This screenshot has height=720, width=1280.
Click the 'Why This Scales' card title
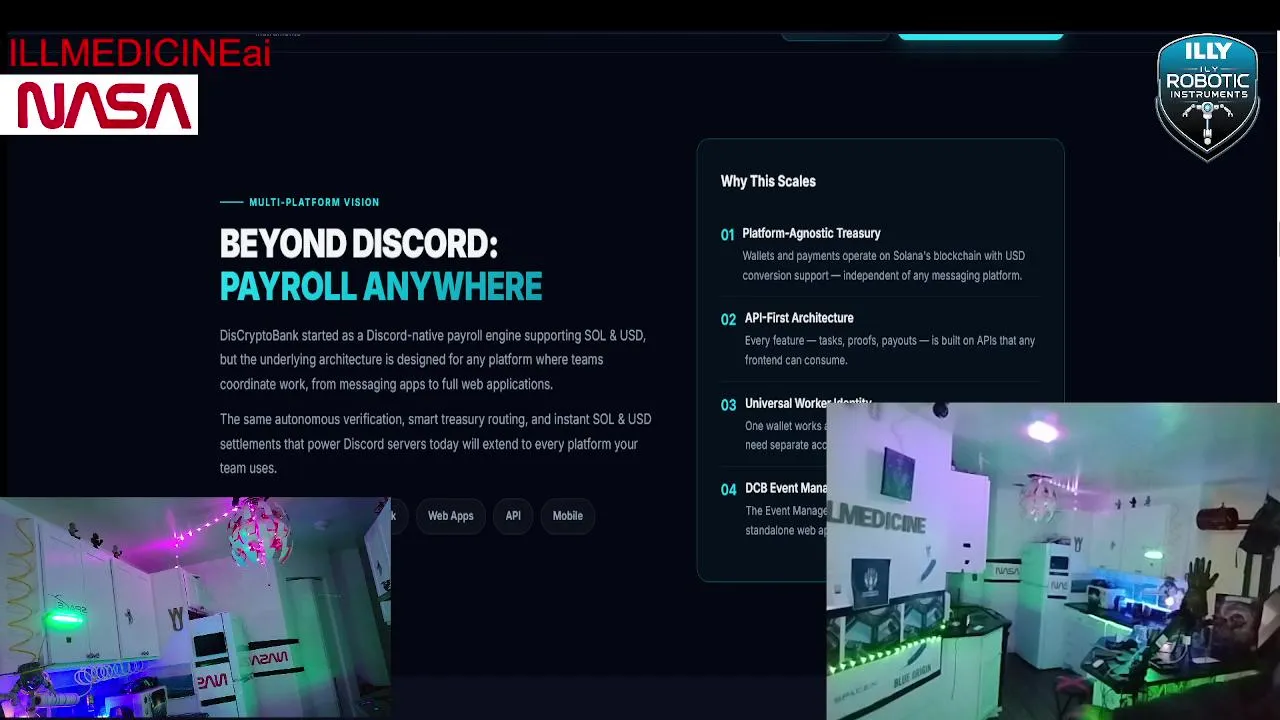[x=768, y=181]
